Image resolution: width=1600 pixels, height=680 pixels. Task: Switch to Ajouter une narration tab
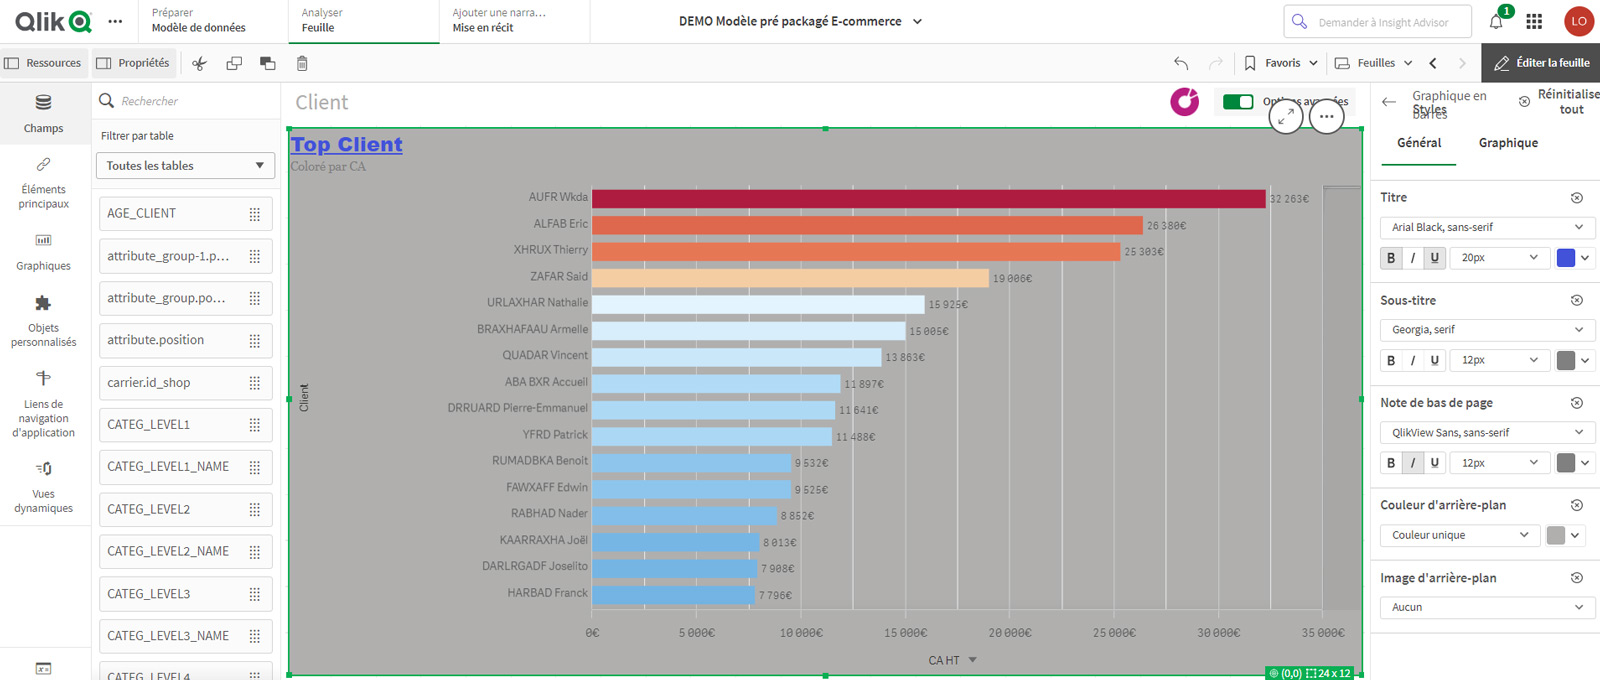(514, 21)
